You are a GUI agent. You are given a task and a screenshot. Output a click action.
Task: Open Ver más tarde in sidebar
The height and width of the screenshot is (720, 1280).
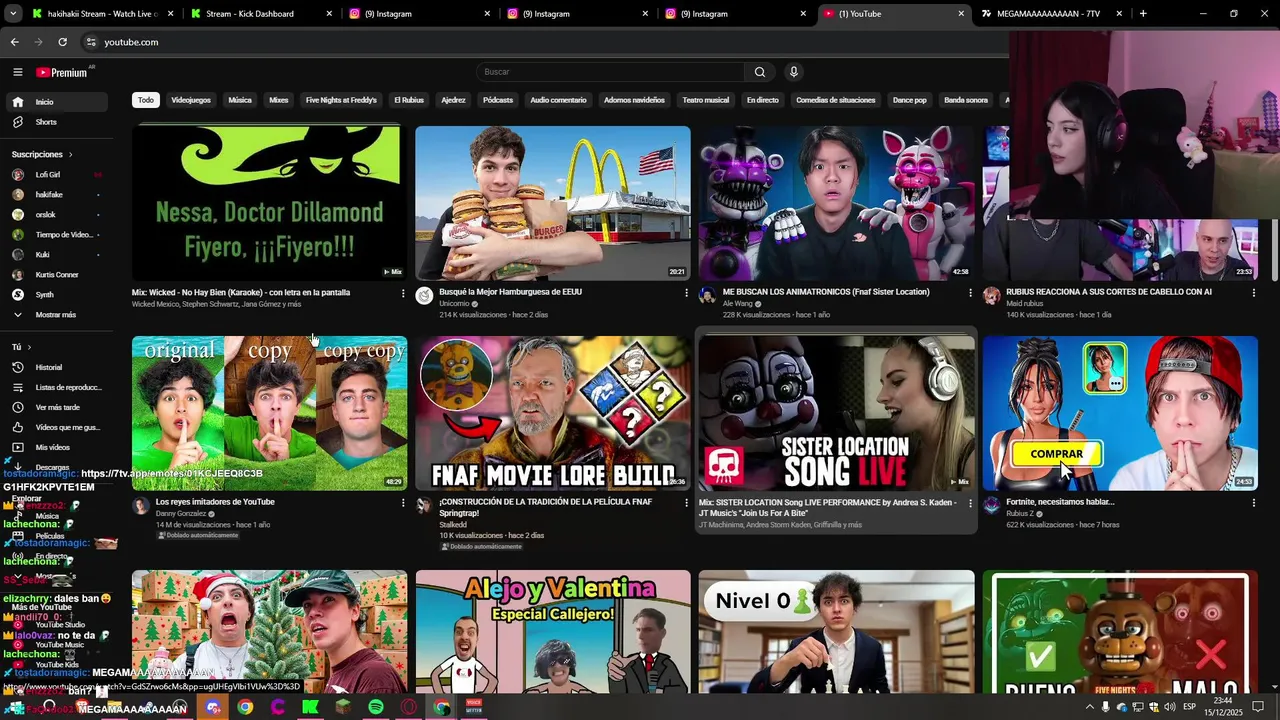[58, 407]
